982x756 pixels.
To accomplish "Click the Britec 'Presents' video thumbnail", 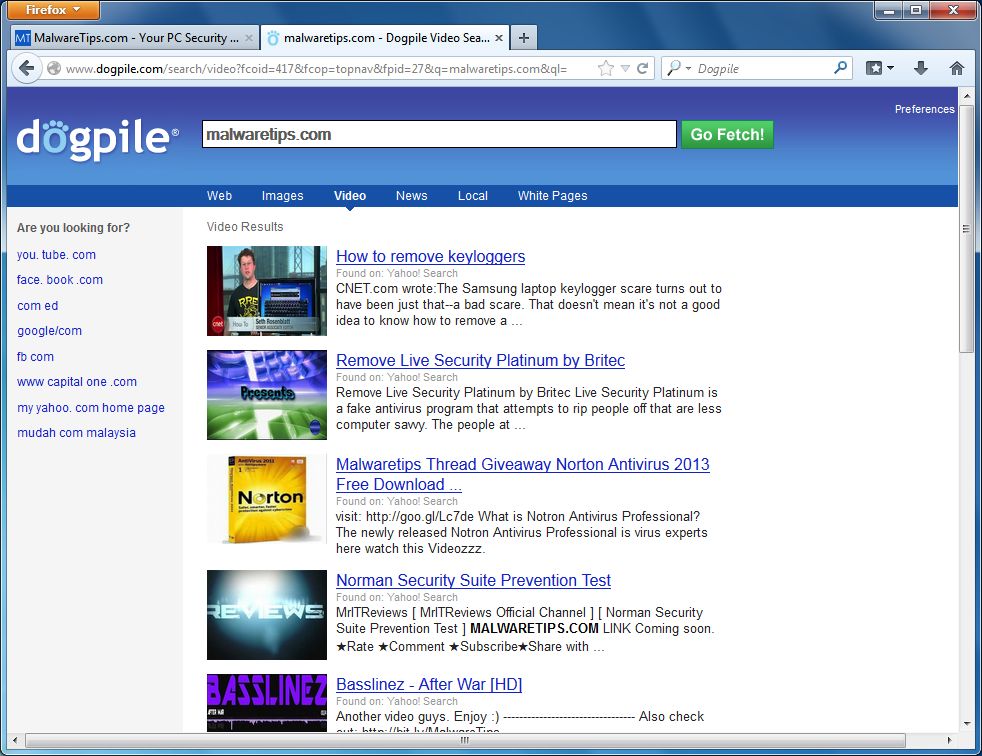I will click(267, 395).
